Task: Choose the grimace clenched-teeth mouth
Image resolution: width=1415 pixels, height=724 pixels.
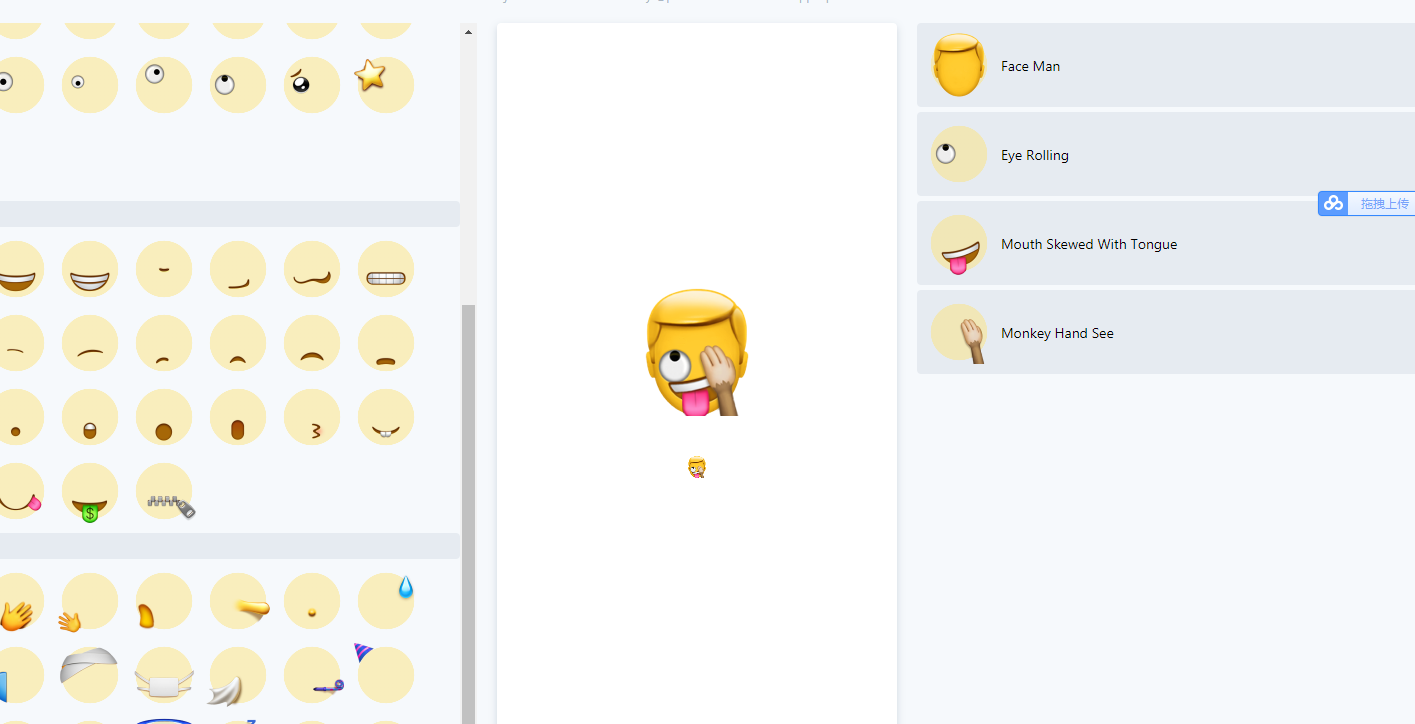Action: pyautogui.click(x=386, y=269)
